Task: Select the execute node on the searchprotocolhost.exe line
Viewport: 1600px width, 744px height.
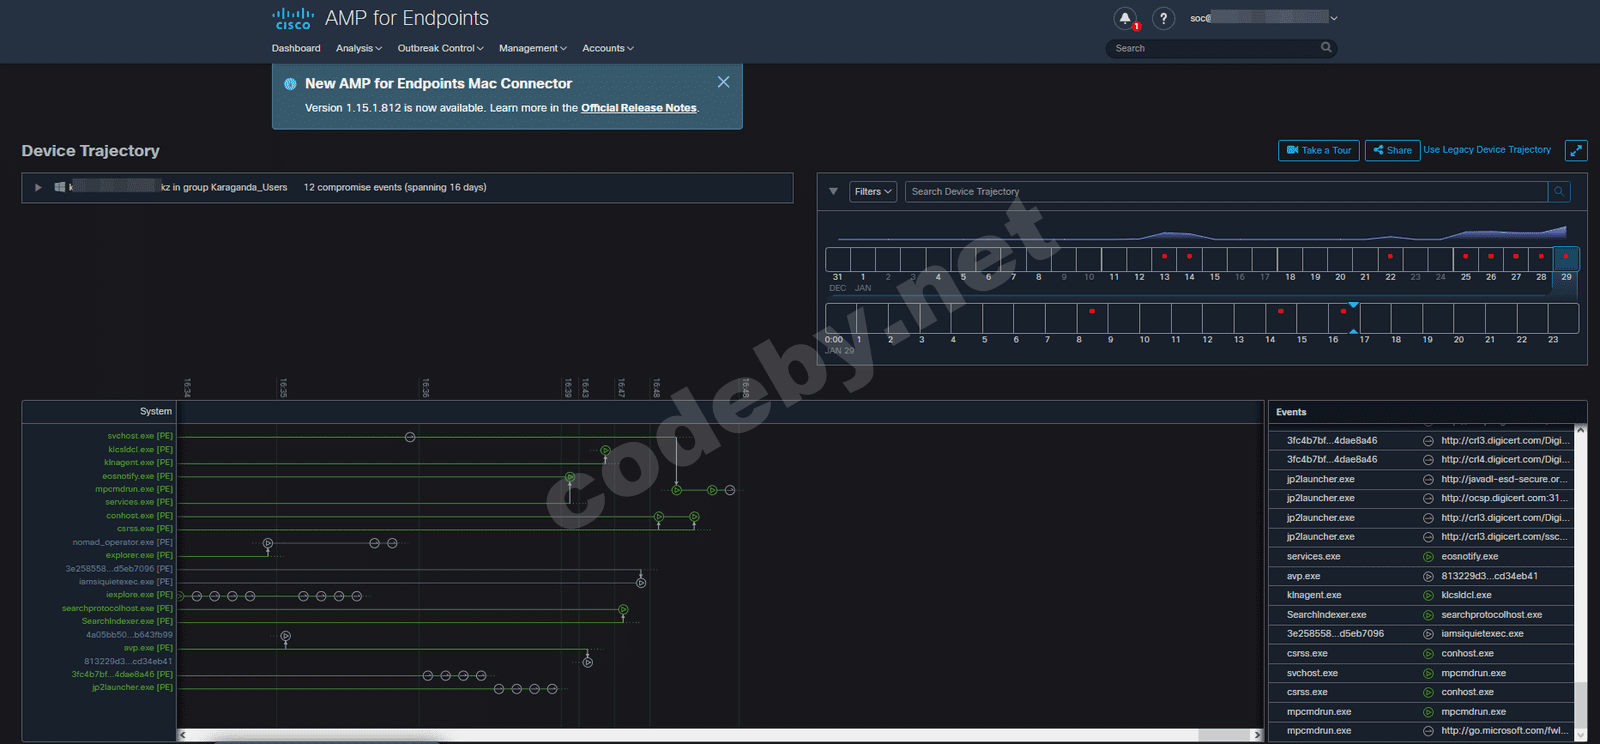Action: 623,609
